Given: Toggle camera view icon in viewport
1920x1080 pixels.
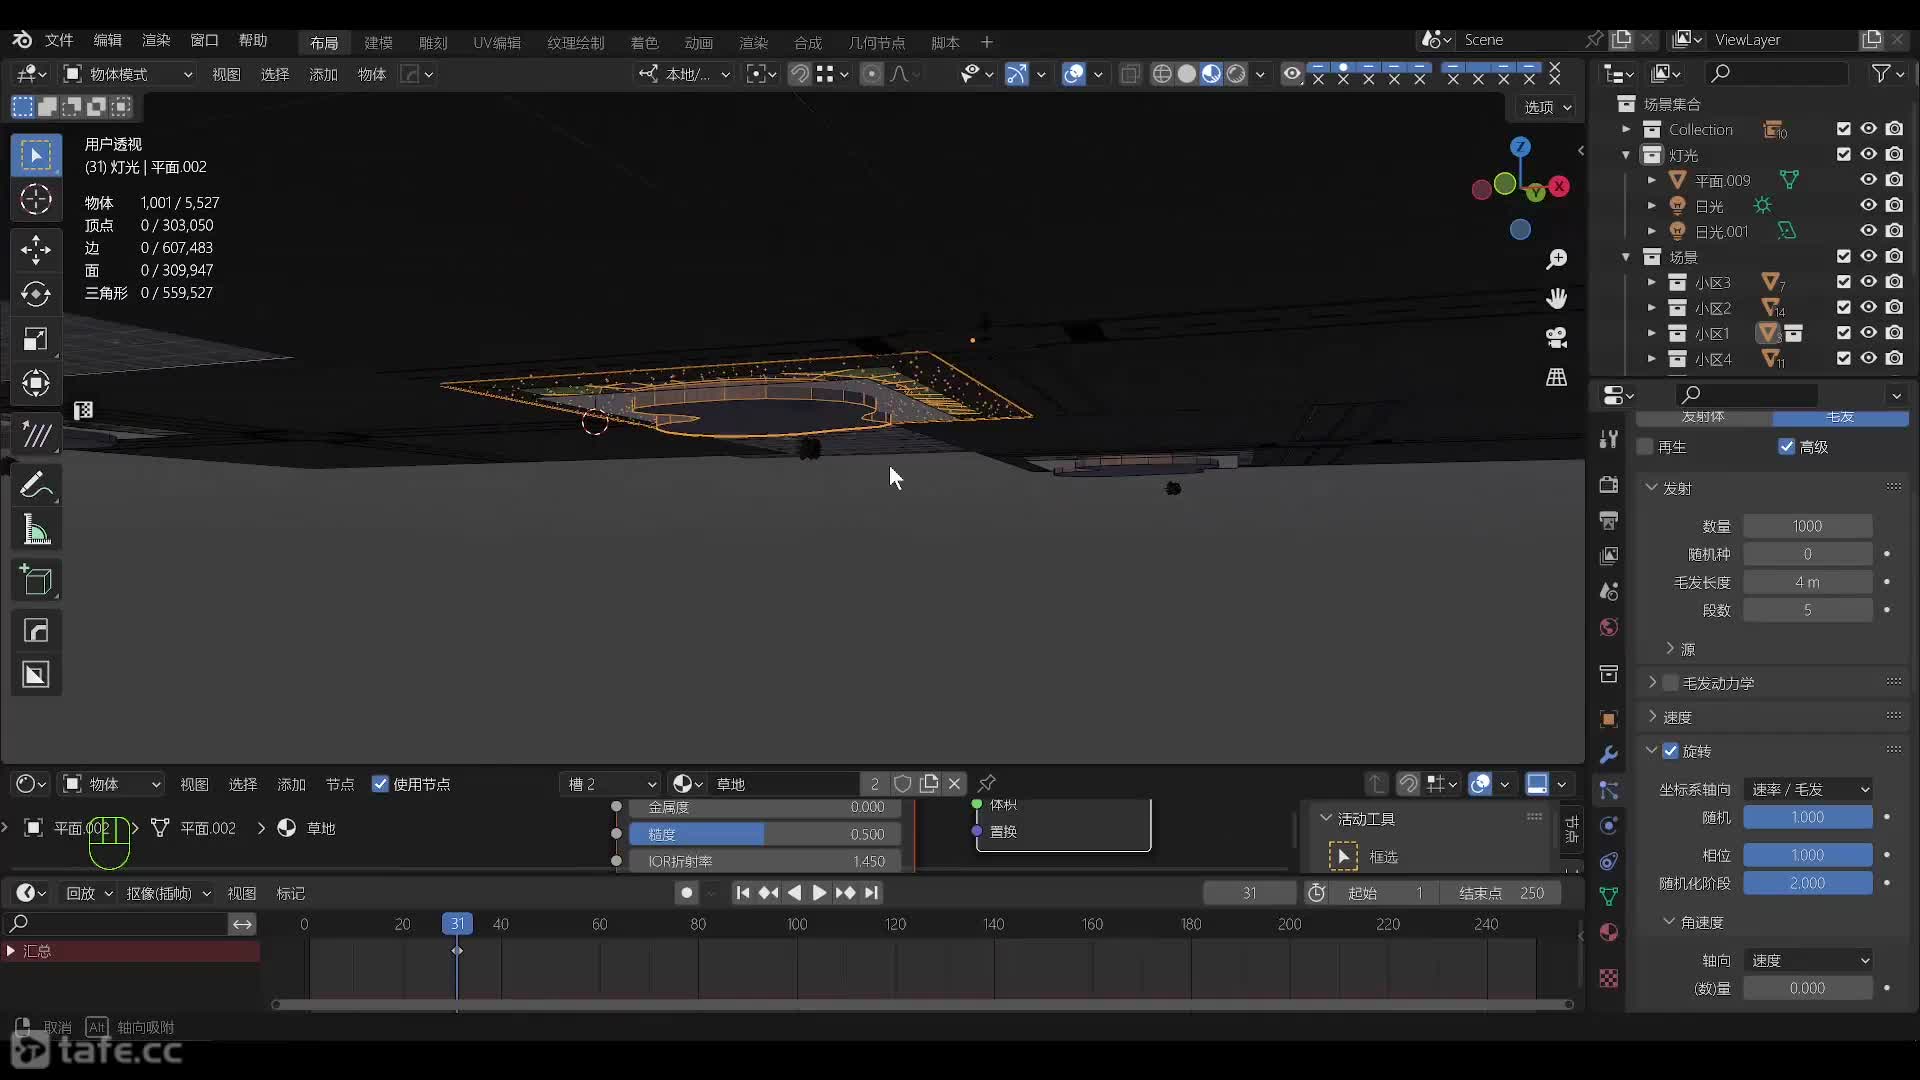Looking at the screenshot, I should pyautogui.click(x=1556, y=338).
